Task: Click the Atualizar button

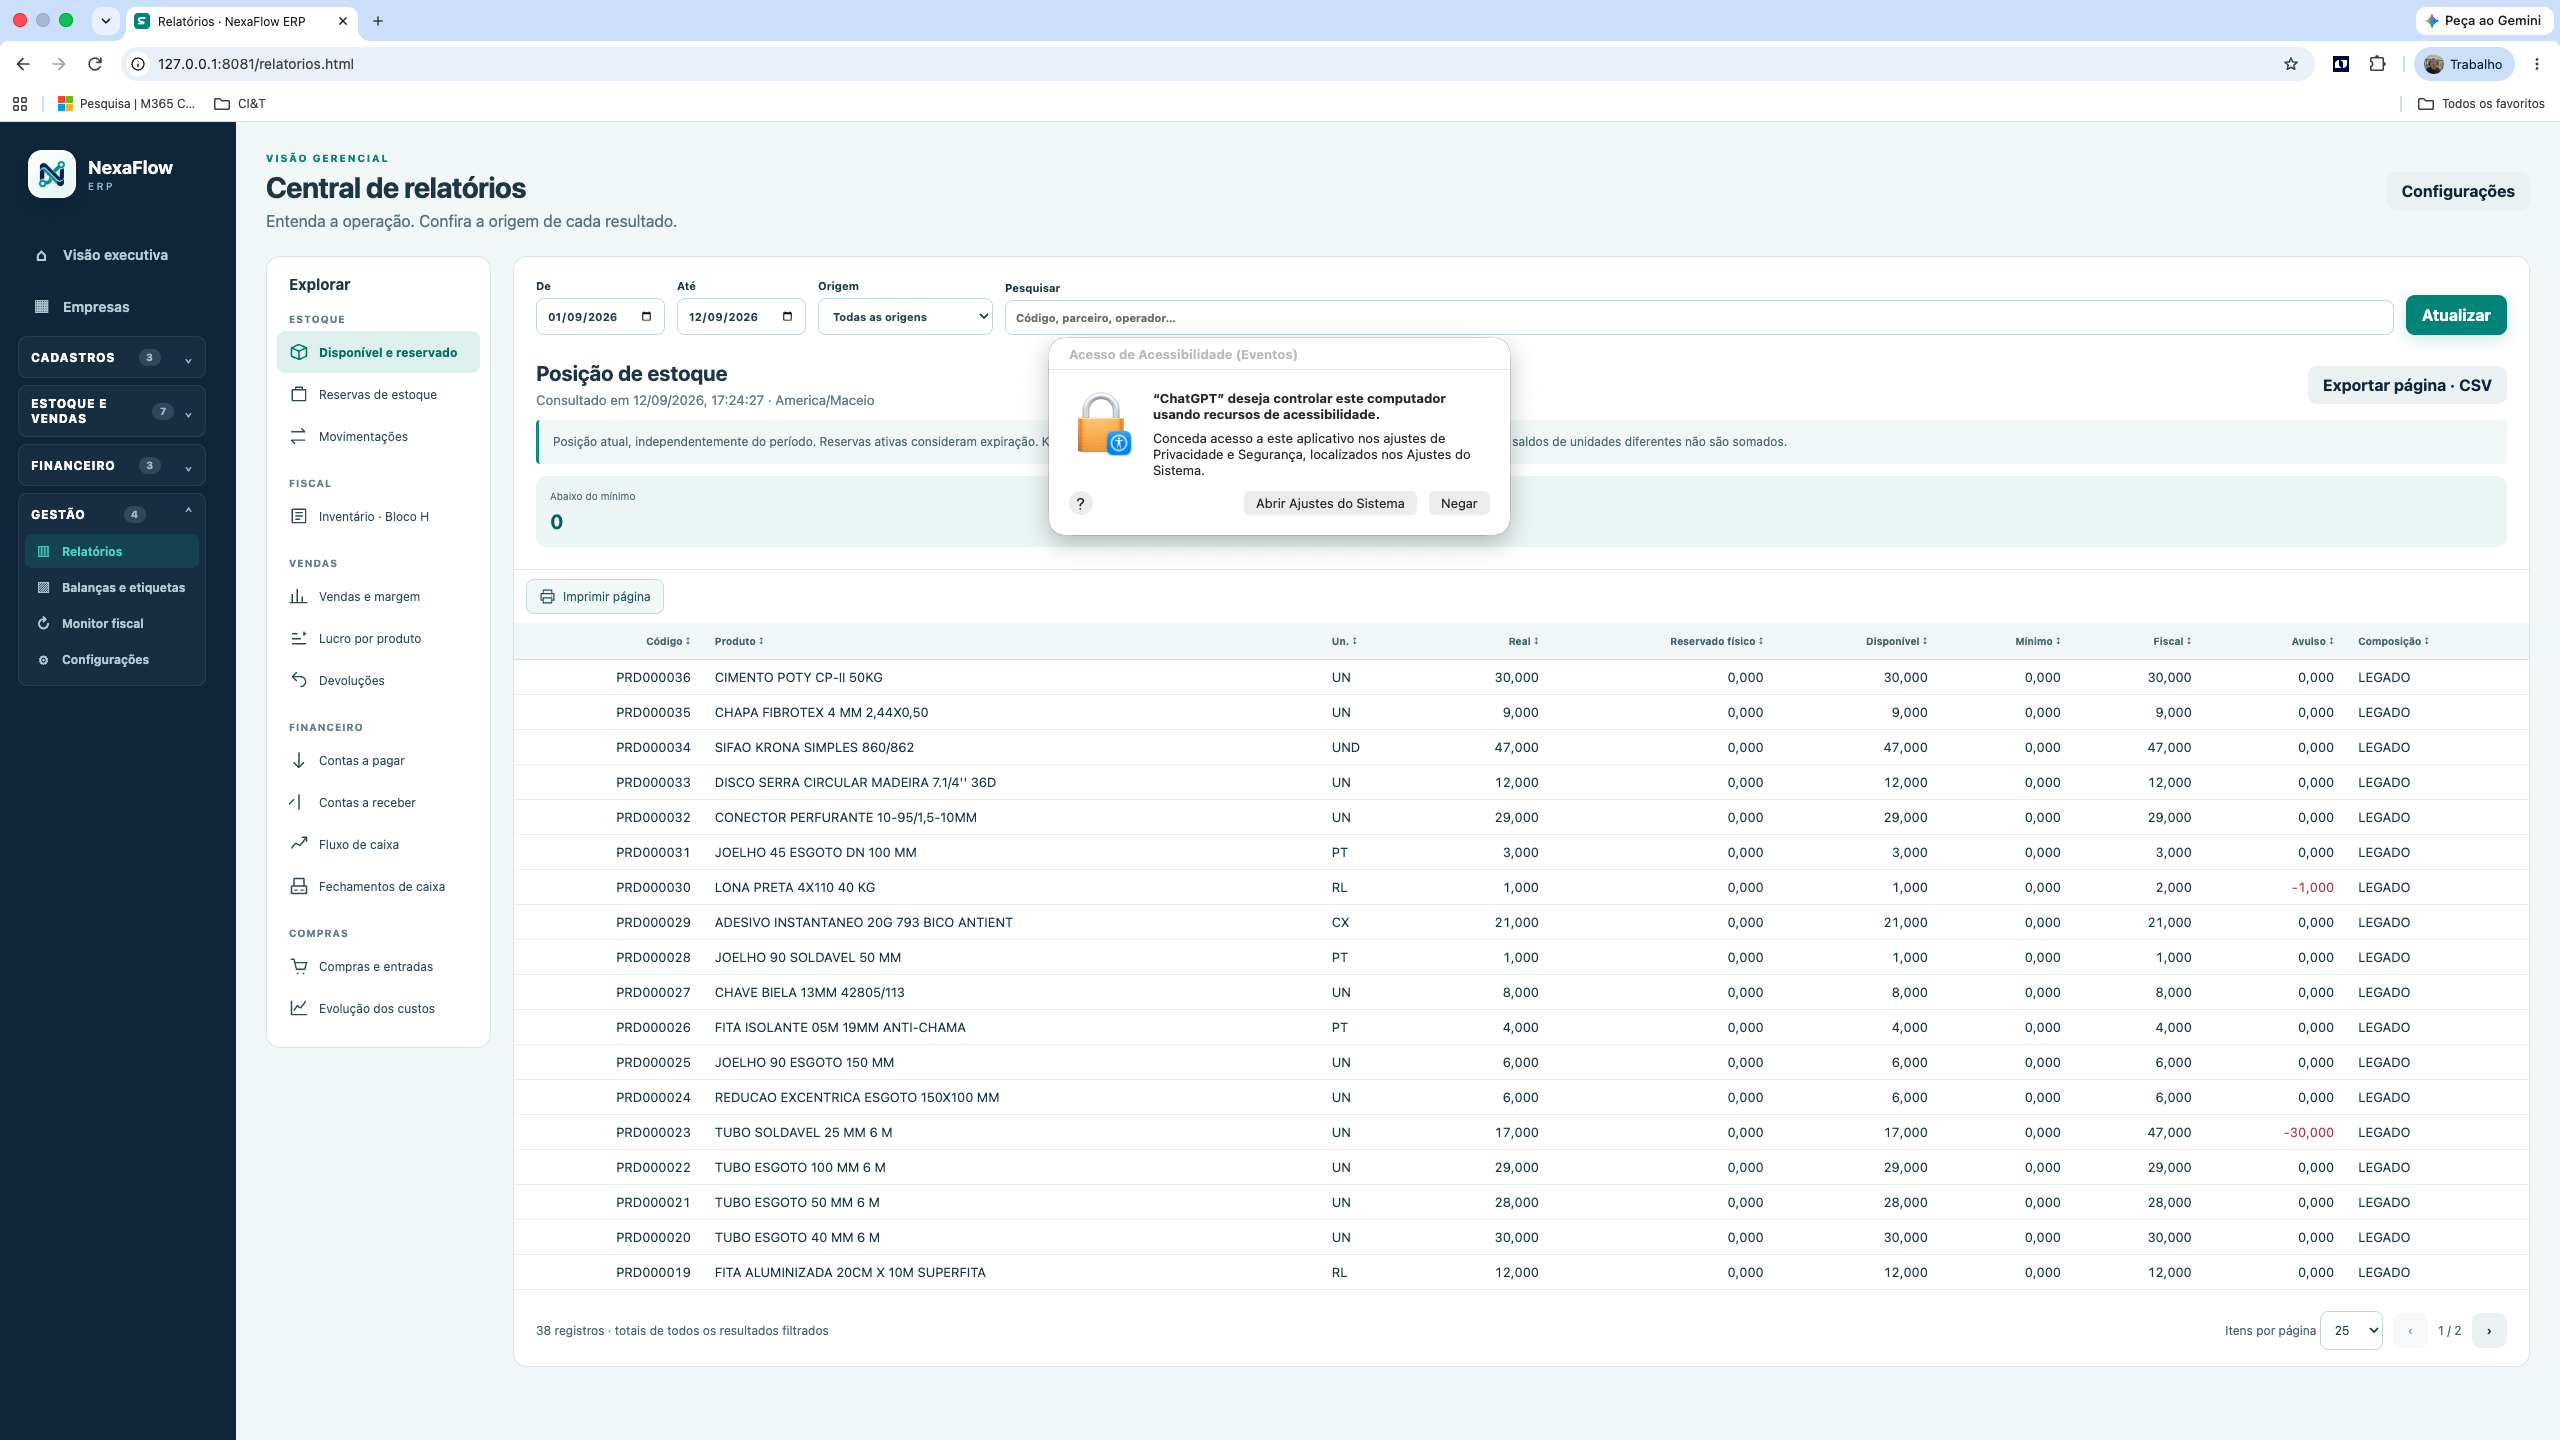Action: pos(2456,316)
